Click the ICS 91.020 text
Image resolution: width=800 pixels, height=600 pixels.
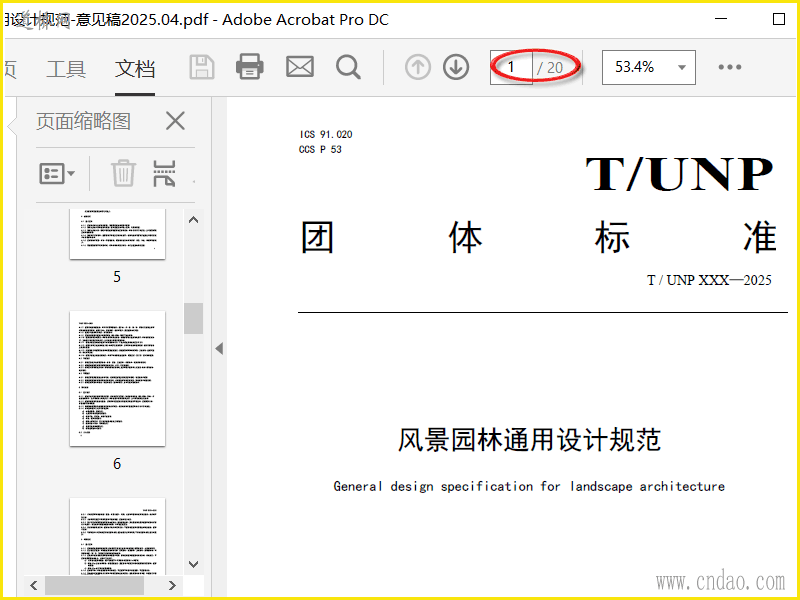[x=326, y=134]
